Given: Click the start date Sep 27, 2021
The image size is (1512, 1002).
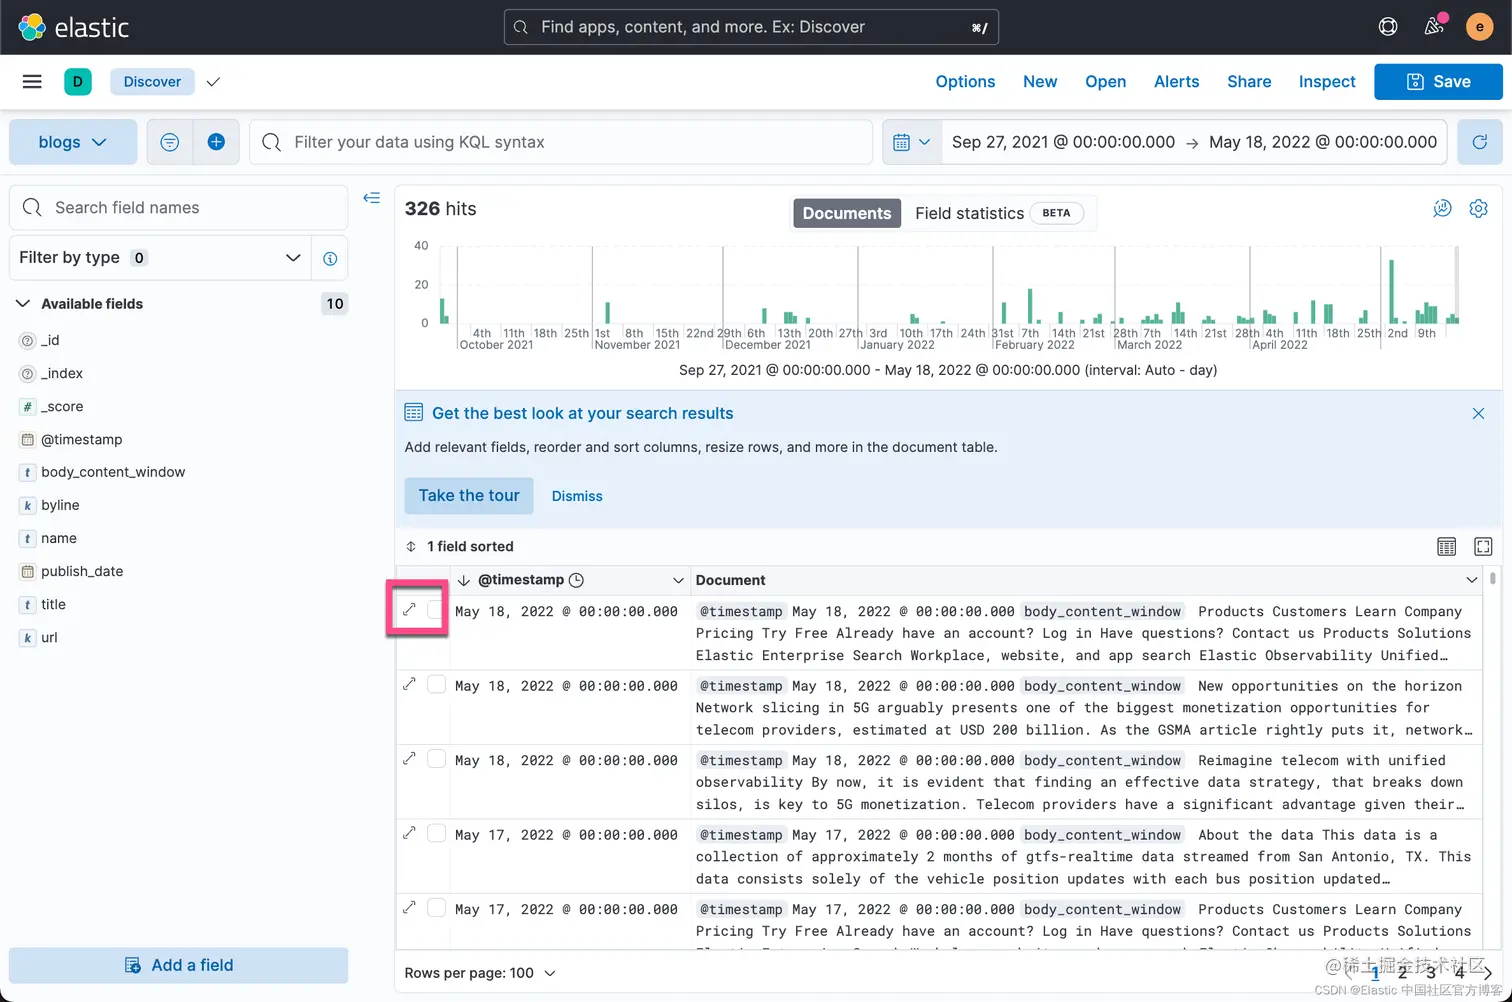Looking at the screenshot, I should 1063,142.
